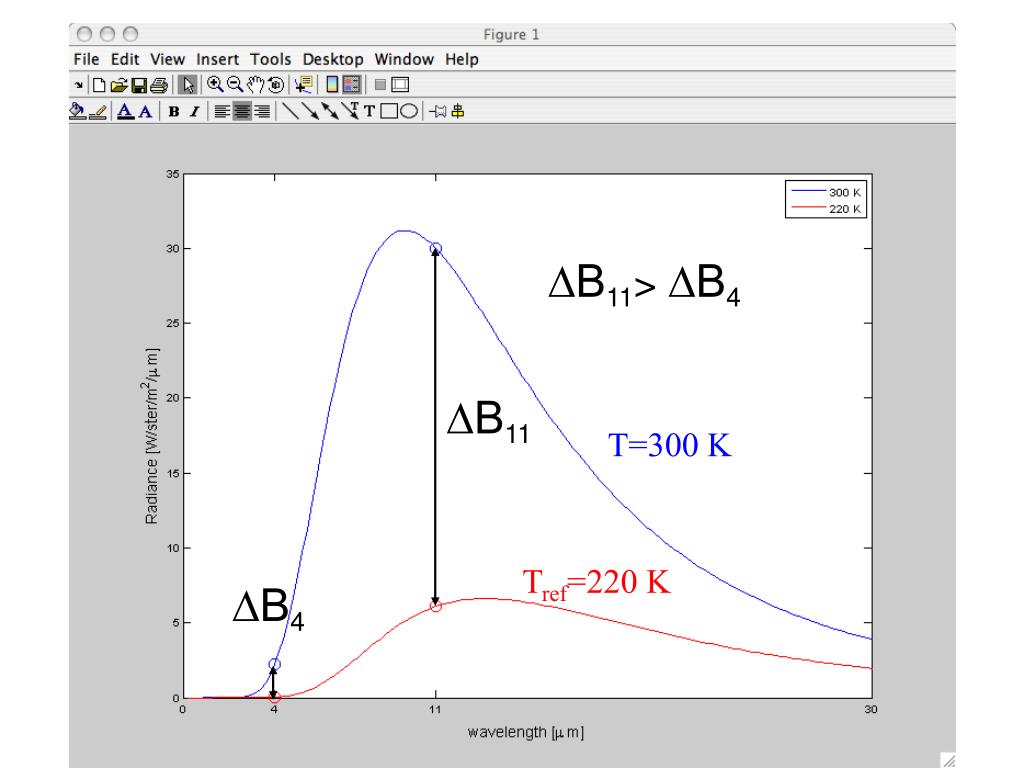The image size is (1024, 768).
Task: Print the figure using the printer icon
Action: pyautogui.click(x=159, y=86)
